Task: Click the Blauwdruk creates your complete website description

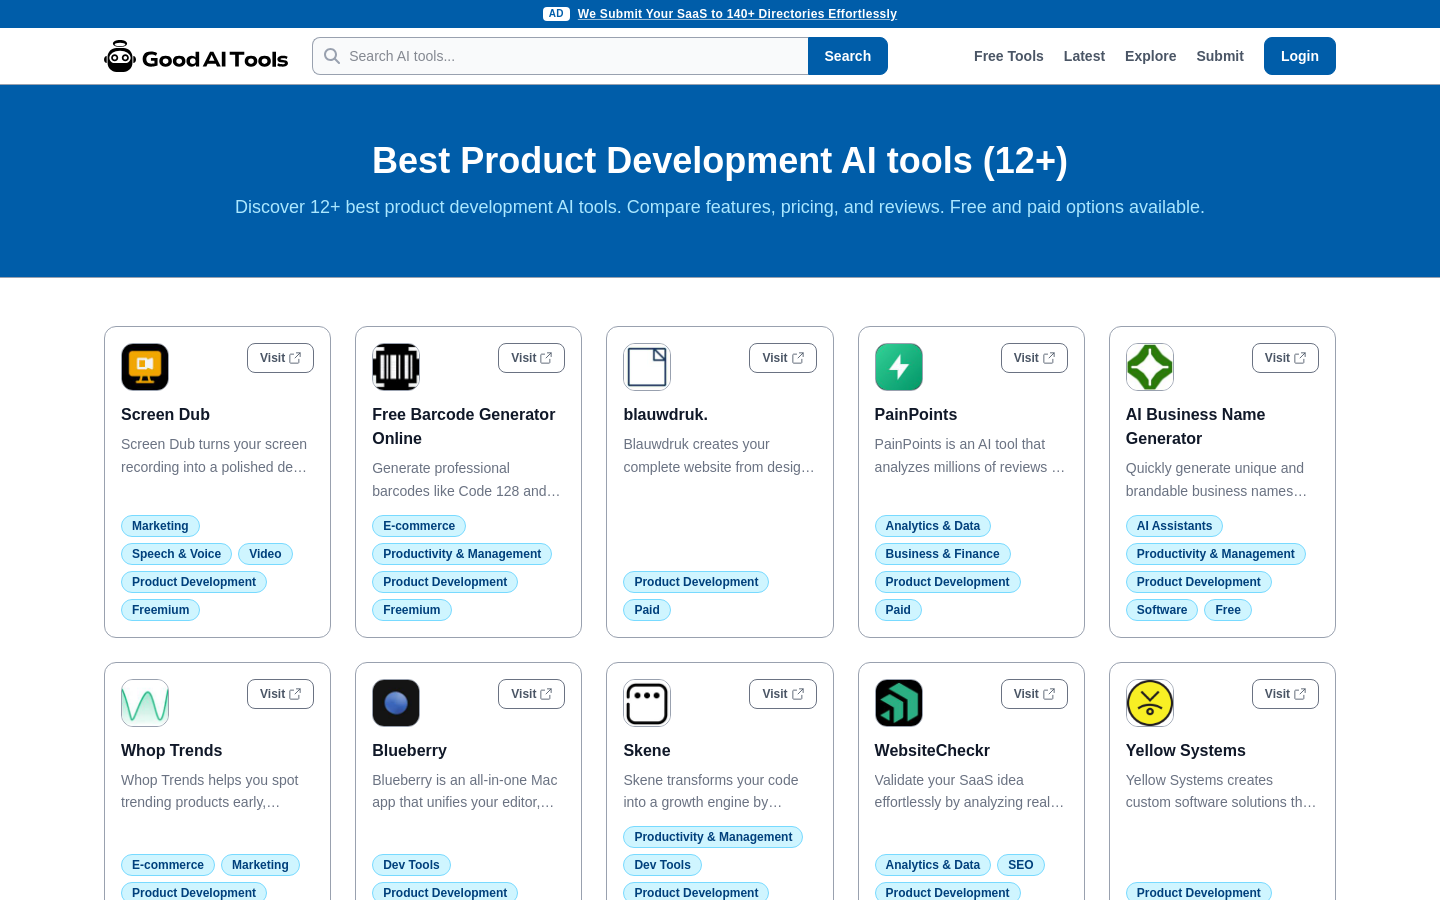Action: pyautogui.click(x=719, y=455)
